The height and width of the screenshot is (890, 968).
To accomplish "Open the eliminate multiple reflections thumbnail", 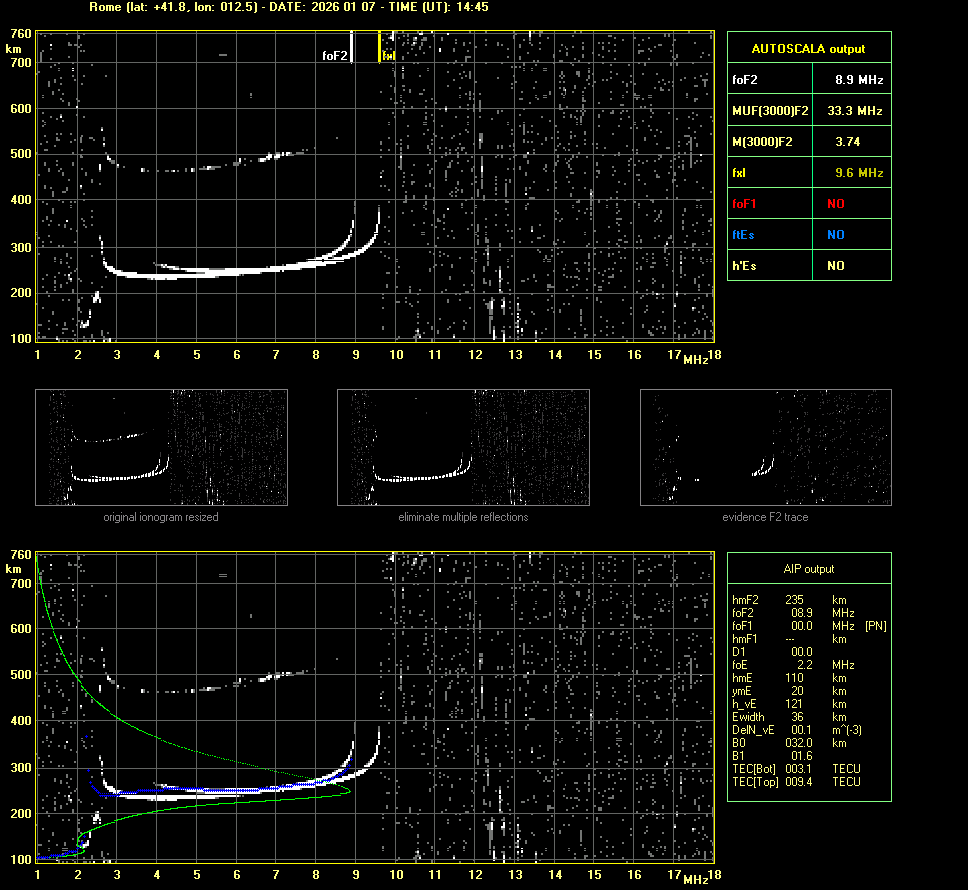I will point(463,447).
